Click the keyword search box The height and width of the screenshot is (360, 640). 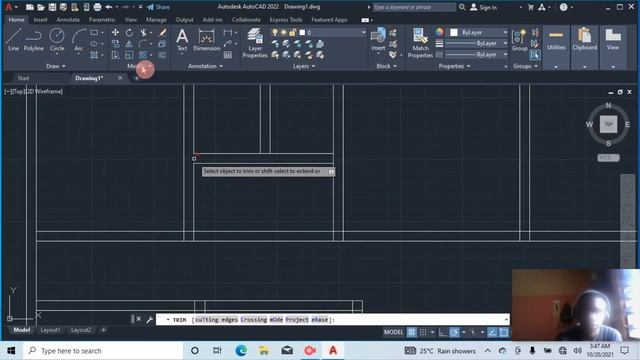(x=414, y=7)
